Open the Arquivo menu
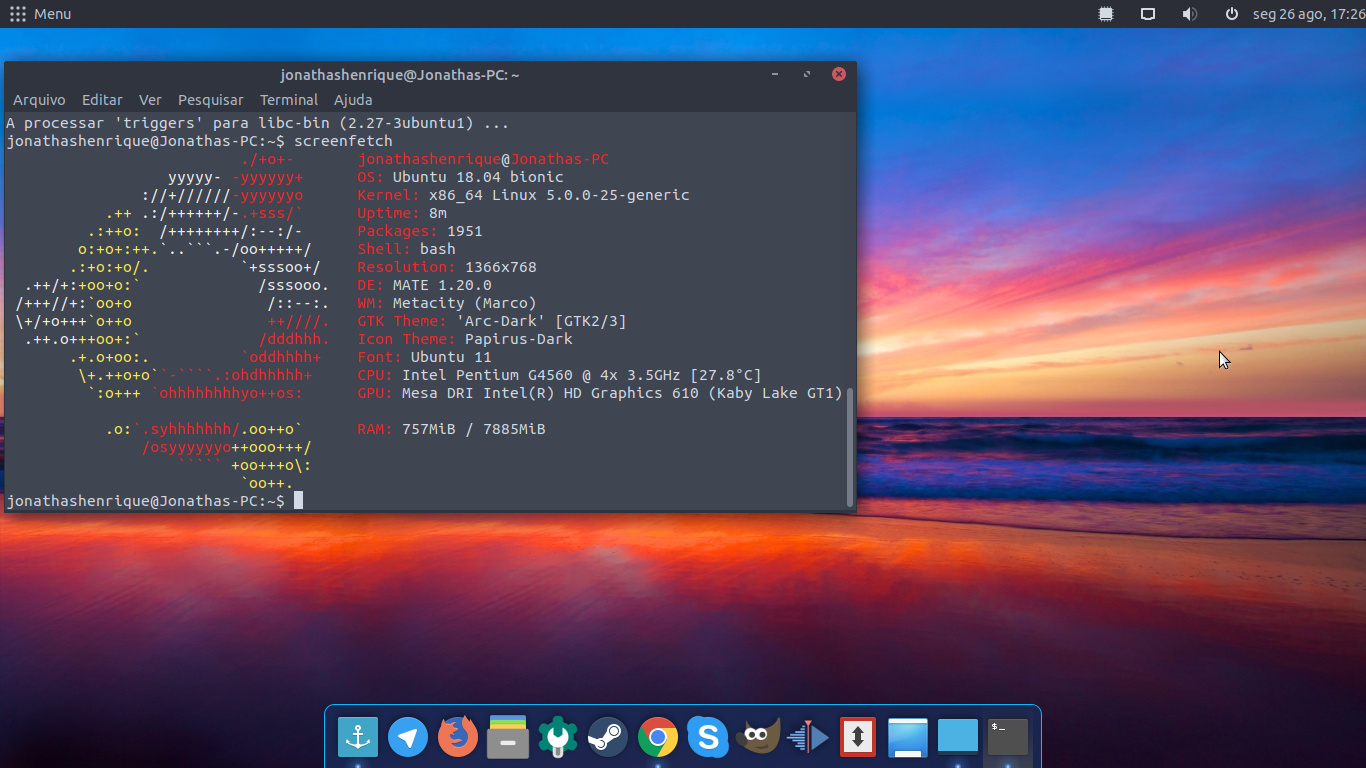 39,100
